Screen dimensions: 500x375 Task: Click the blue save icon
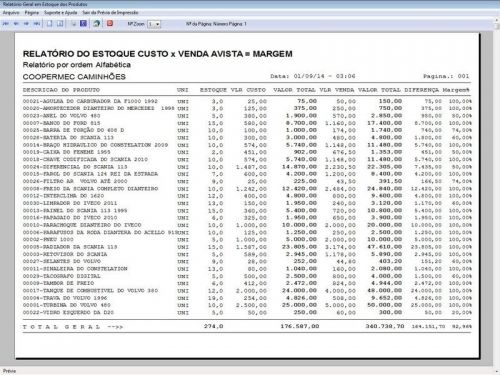(84, 23)
